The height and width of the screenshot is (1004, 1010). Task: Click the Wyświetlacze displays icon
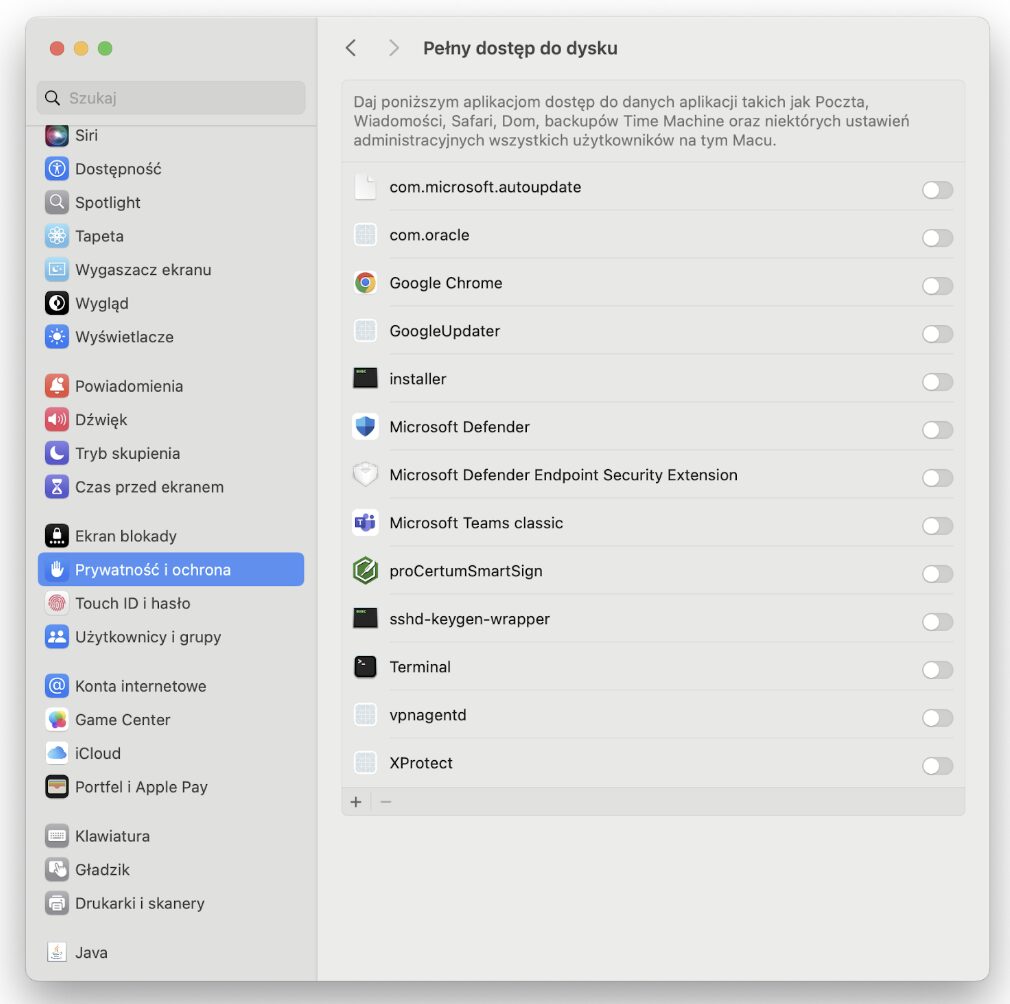(57, 336)
